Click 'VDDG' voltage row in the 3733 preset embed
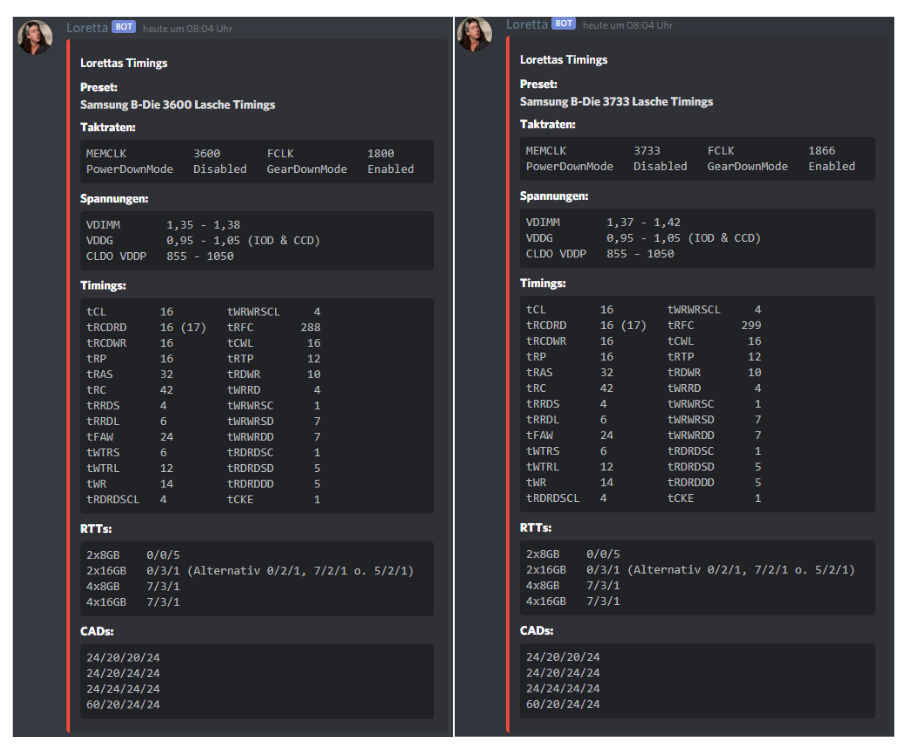This screenshot has width=910, height=756. [x=643, y=238]
